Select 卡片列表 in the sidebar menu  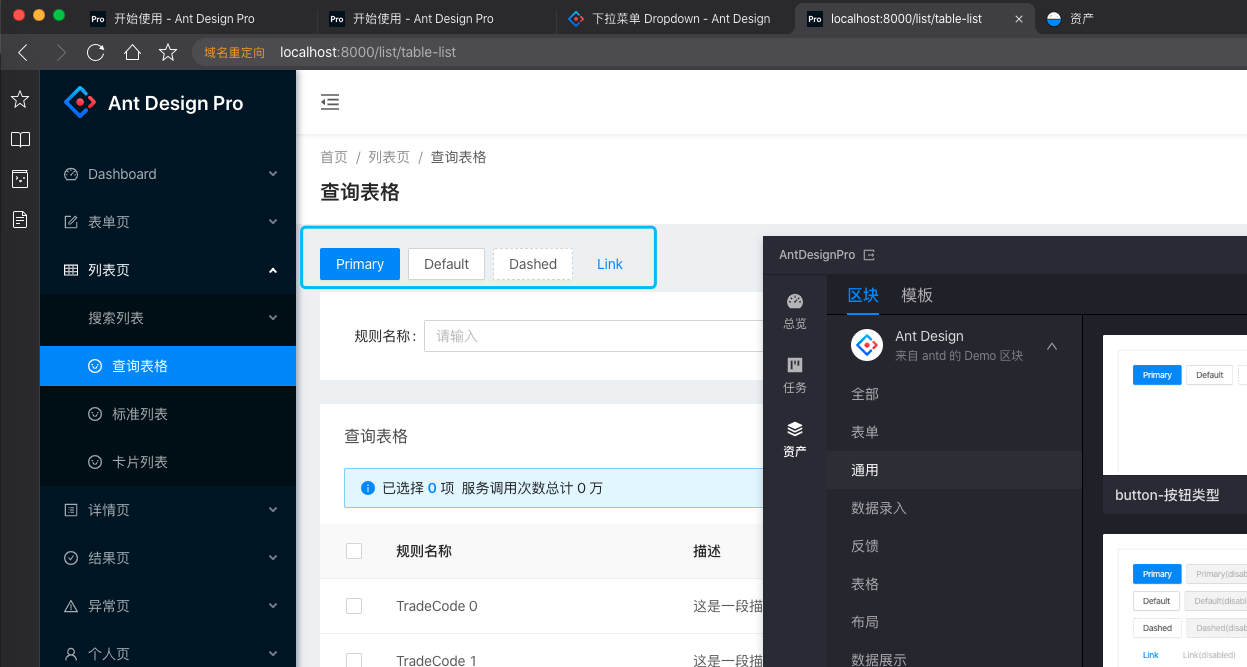pos(168,462)
